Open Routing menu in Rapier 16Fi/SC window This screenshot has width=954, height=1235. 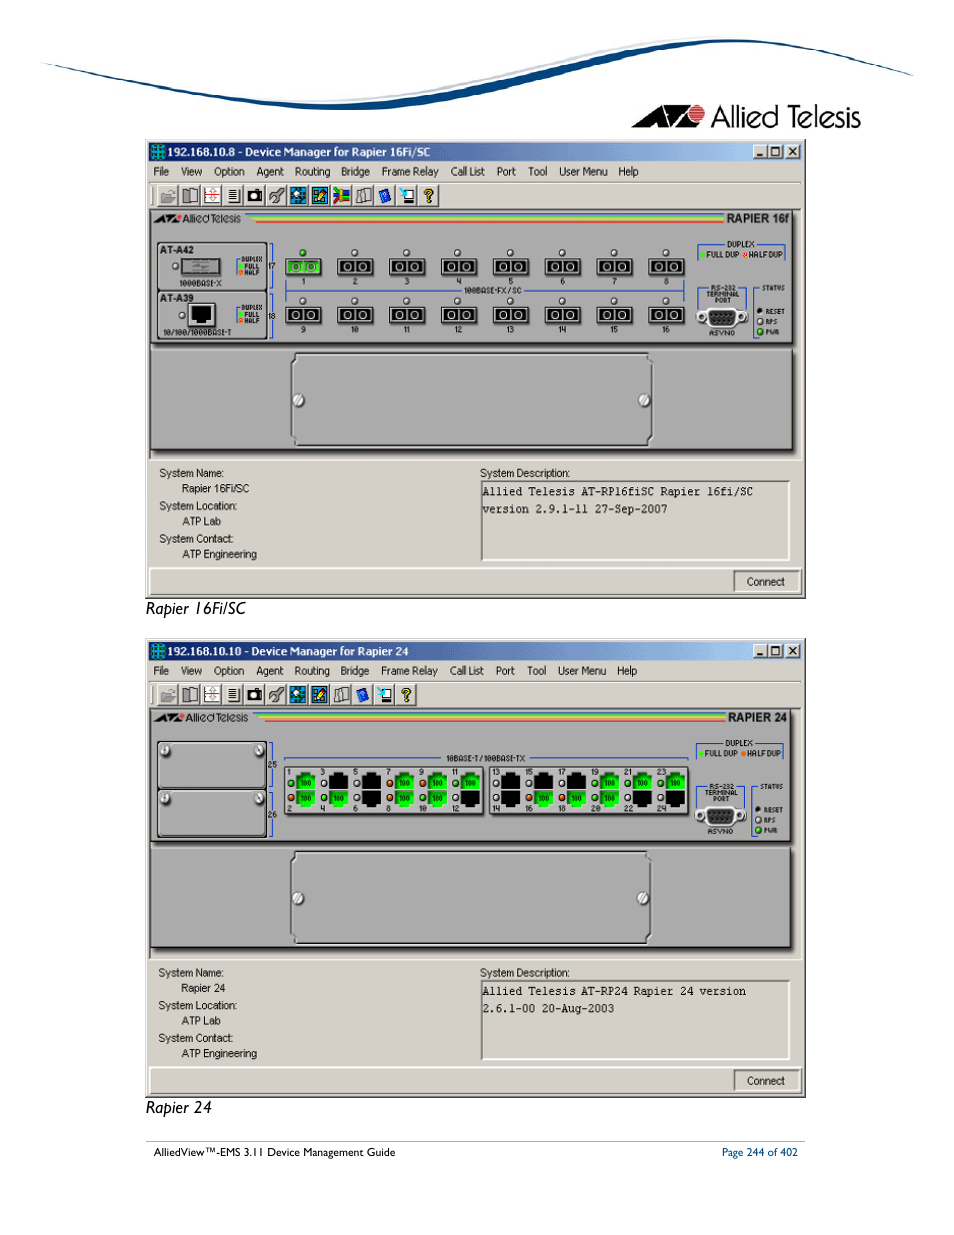click(312, 172)
